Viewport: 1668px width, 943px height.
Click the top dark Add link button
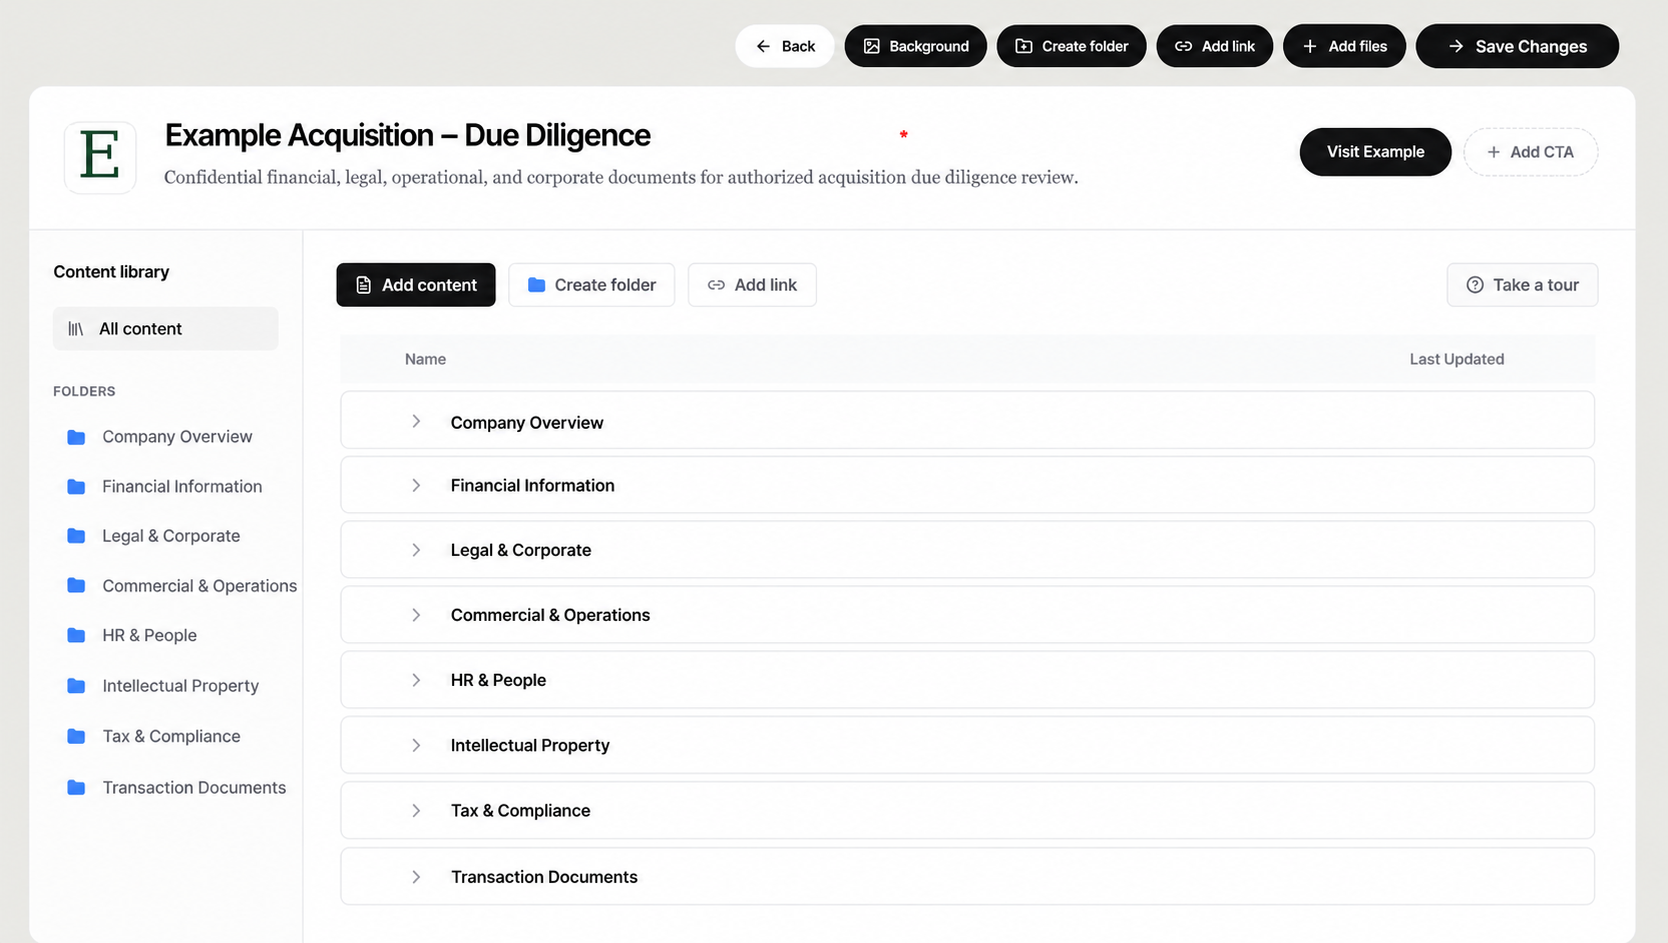pyautogui.click(x=1215, y=46)
